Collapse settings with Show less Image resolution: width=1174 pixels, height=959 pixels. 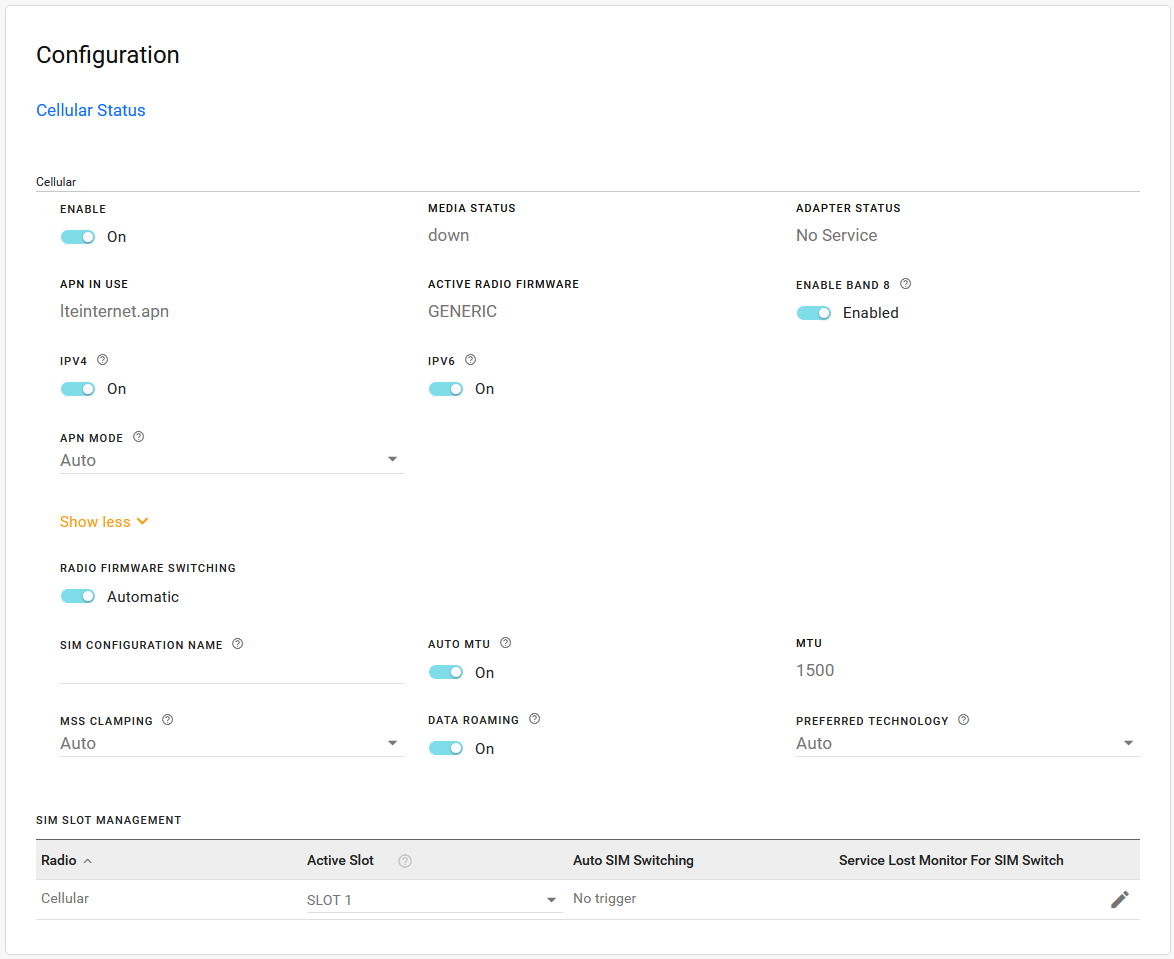tap(104, 522)
